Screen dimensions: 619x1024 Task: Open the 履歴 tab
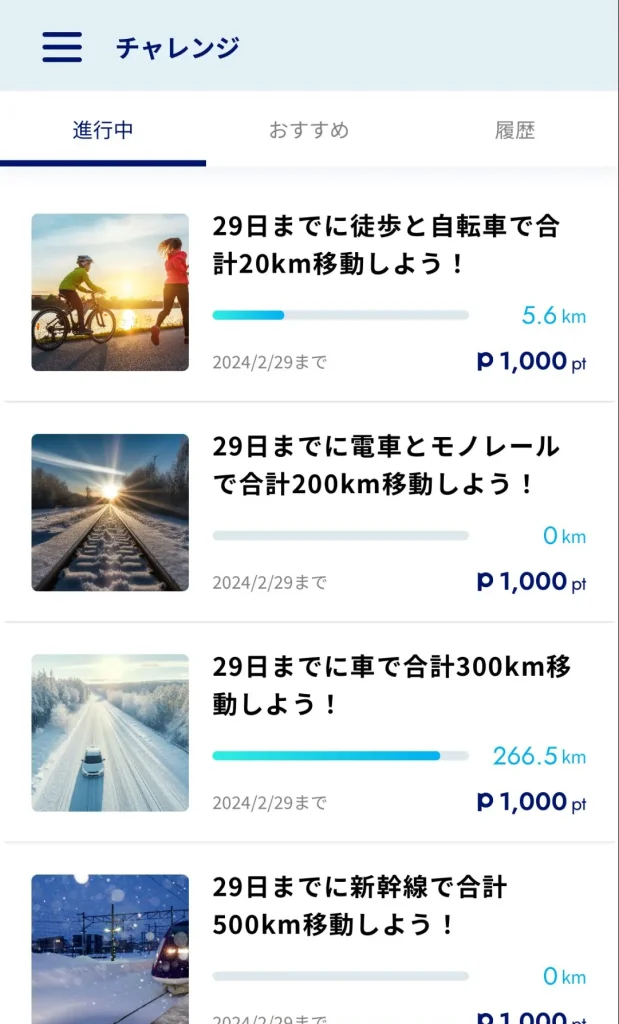coord(515,130)
